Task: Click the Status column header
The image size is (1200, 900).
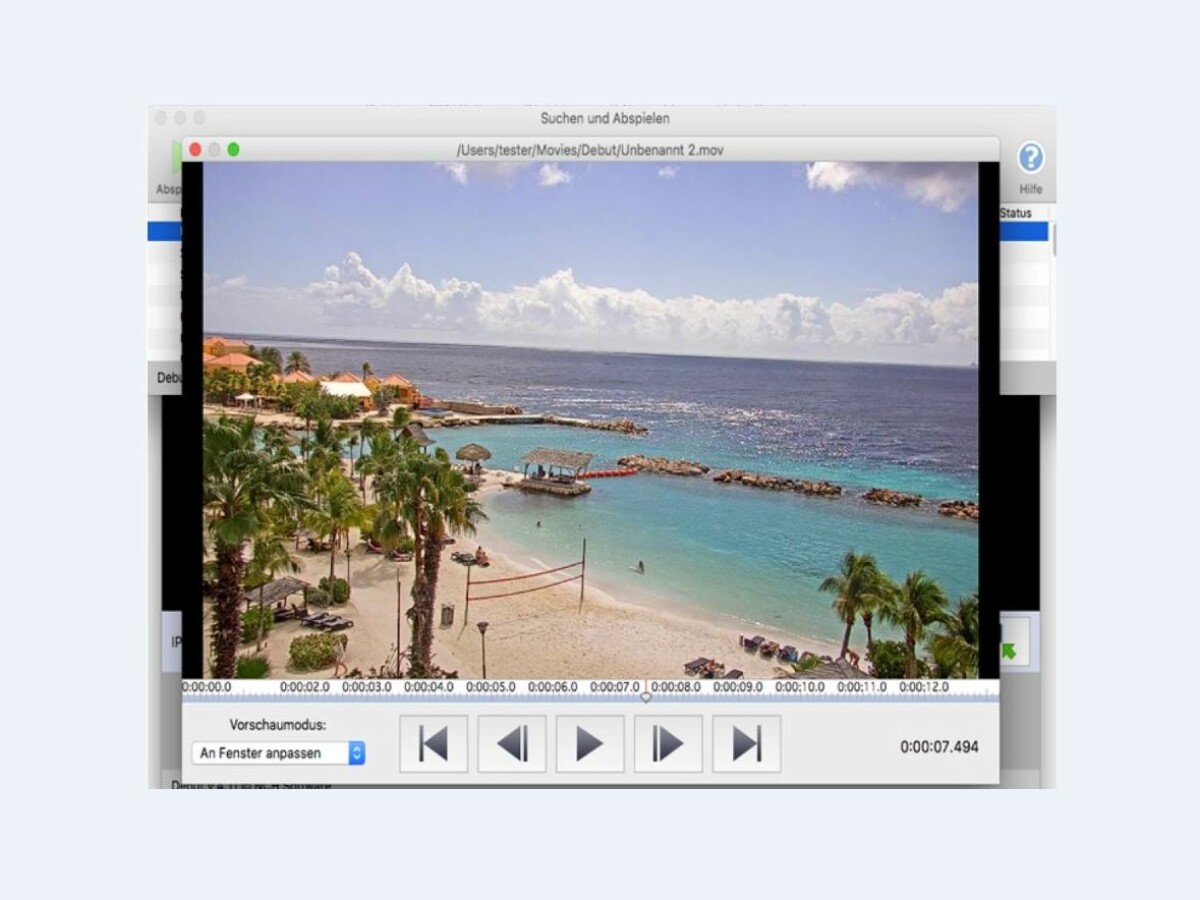Action: tap(1015, 213)
